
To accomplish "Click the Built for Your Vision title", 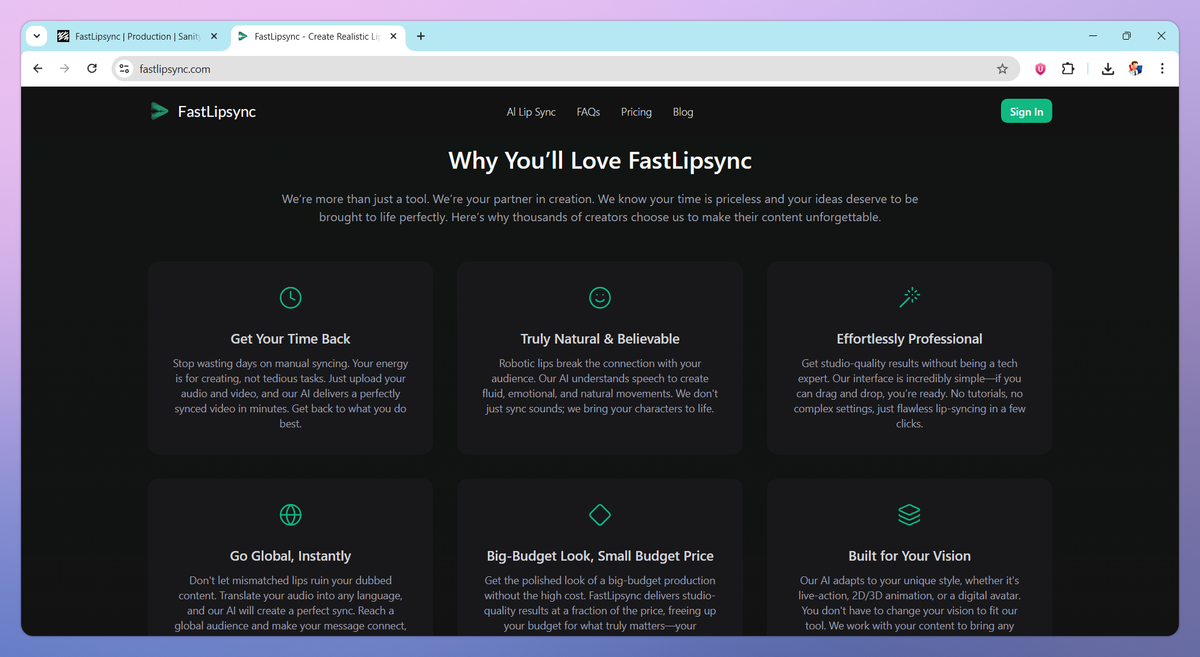I will point(909,556).
